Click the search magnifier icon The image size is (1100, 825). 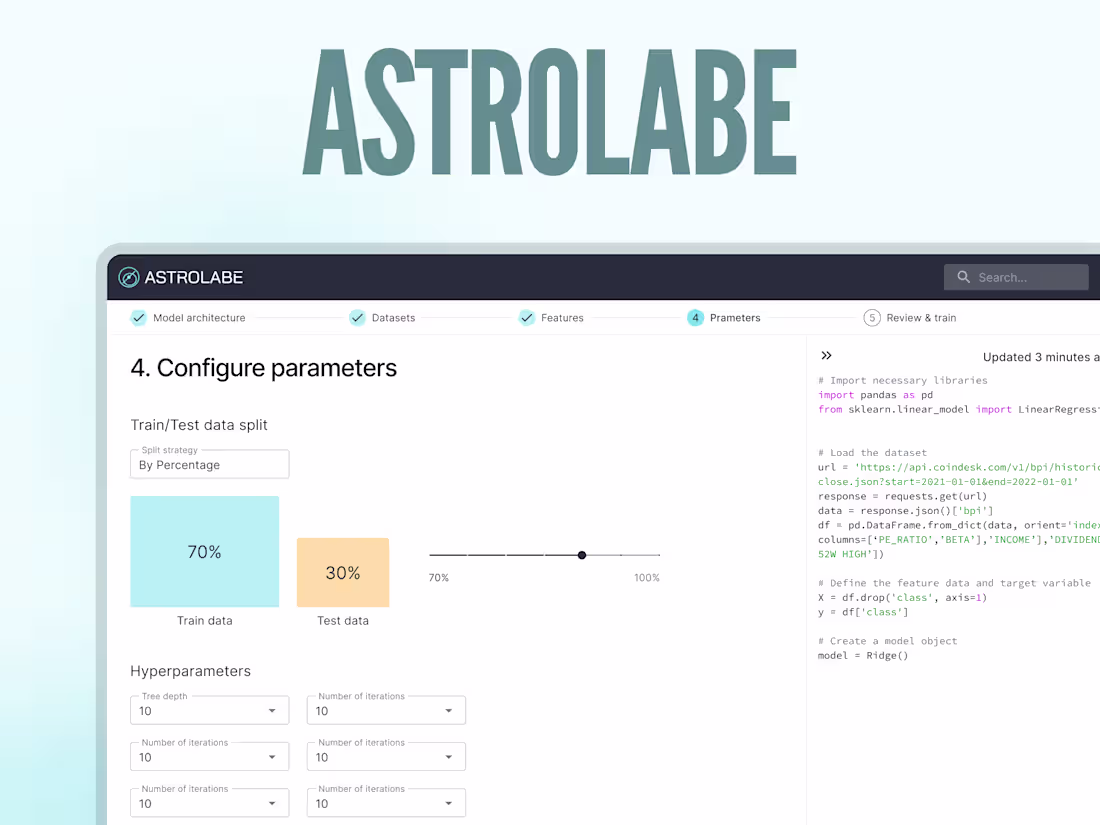(963, 277)
